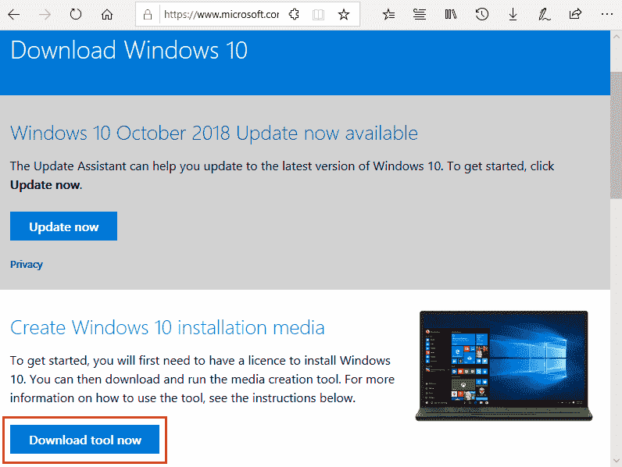Viewport: 622px width, 467px height.
Task: Click the Download tool now button
Action: (84, 440)
